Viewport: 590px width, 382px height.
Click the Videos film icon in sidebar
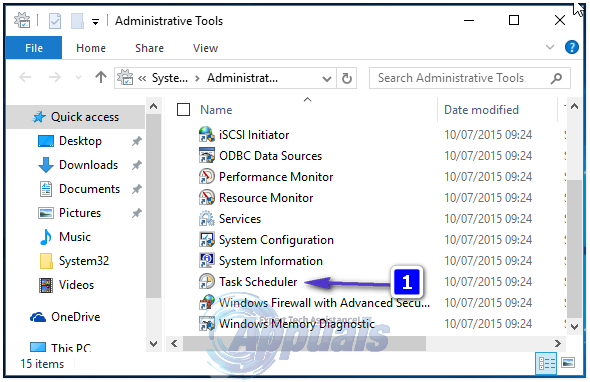point(46,285)
